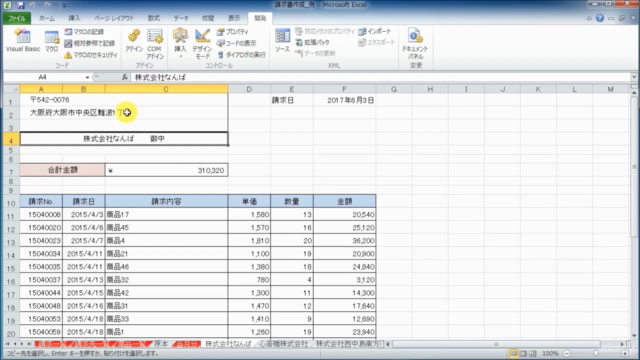Screen dimensions: 640x360
Task: Click the zoom in plus button
Action: (x=625, y=353)
